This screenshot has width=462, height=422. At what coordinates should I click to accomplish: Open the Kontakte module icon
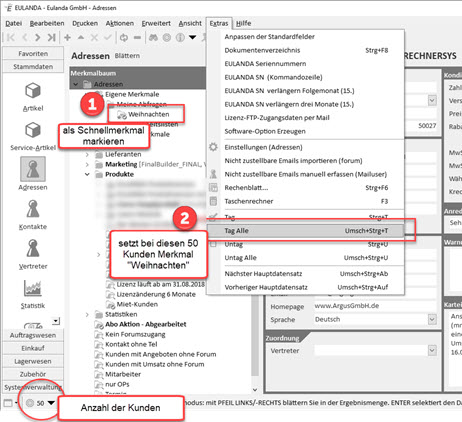[33, 209]
